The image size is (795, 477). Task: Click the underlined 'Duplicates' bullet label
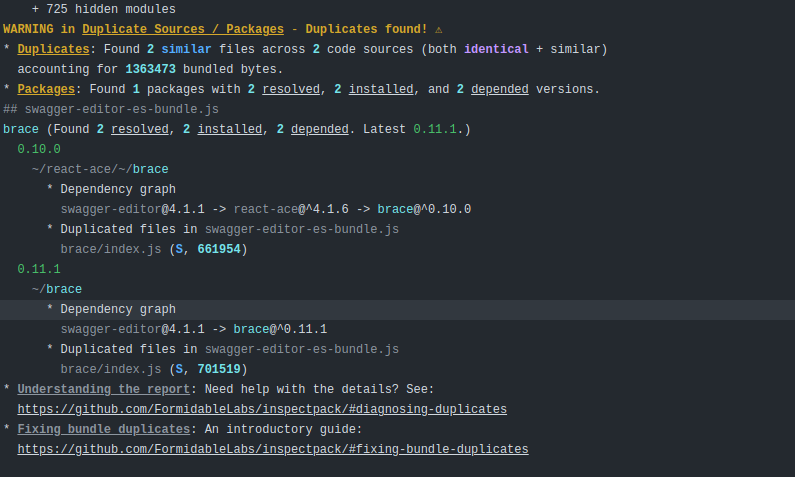[x=53, y=49]
